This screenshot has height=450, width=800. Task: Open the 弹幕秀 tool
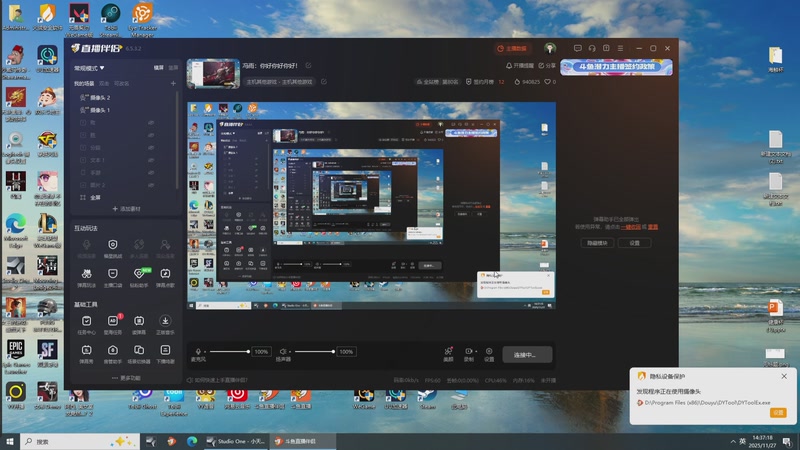tap(86, 350)
